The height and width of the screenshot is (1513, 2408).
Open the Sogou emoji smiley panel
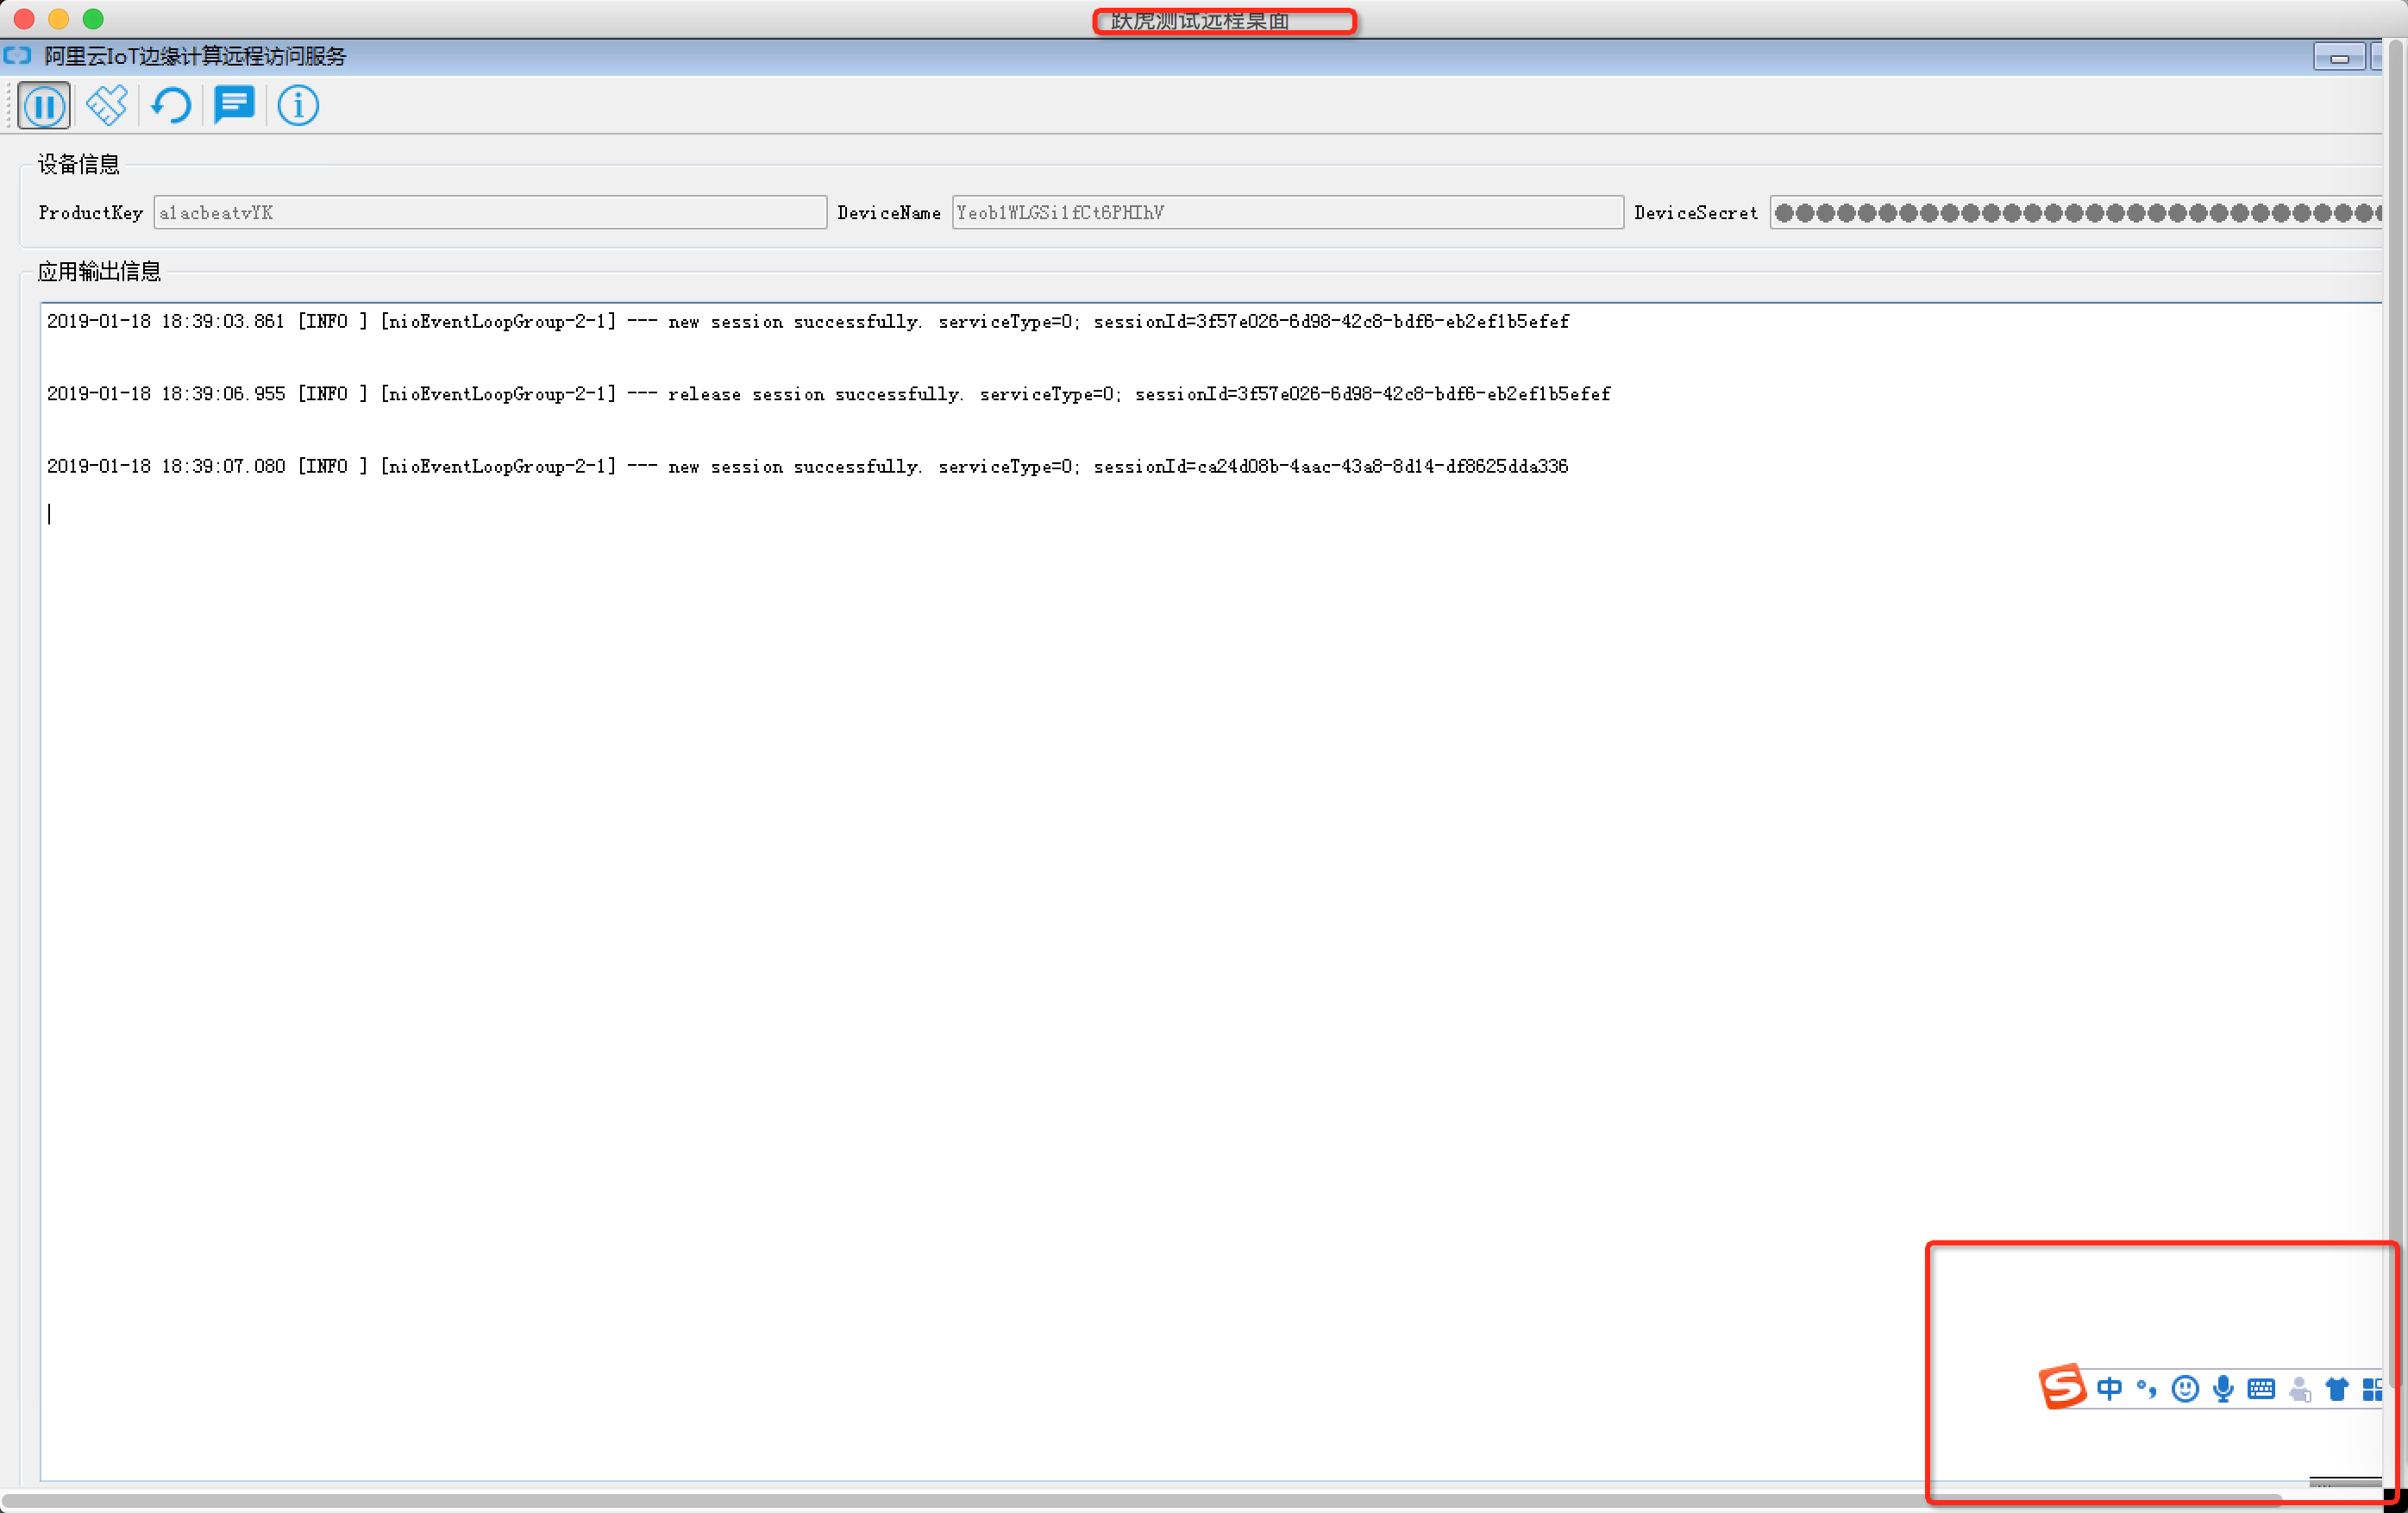pyautogui.click(x=2185, y=1388)
